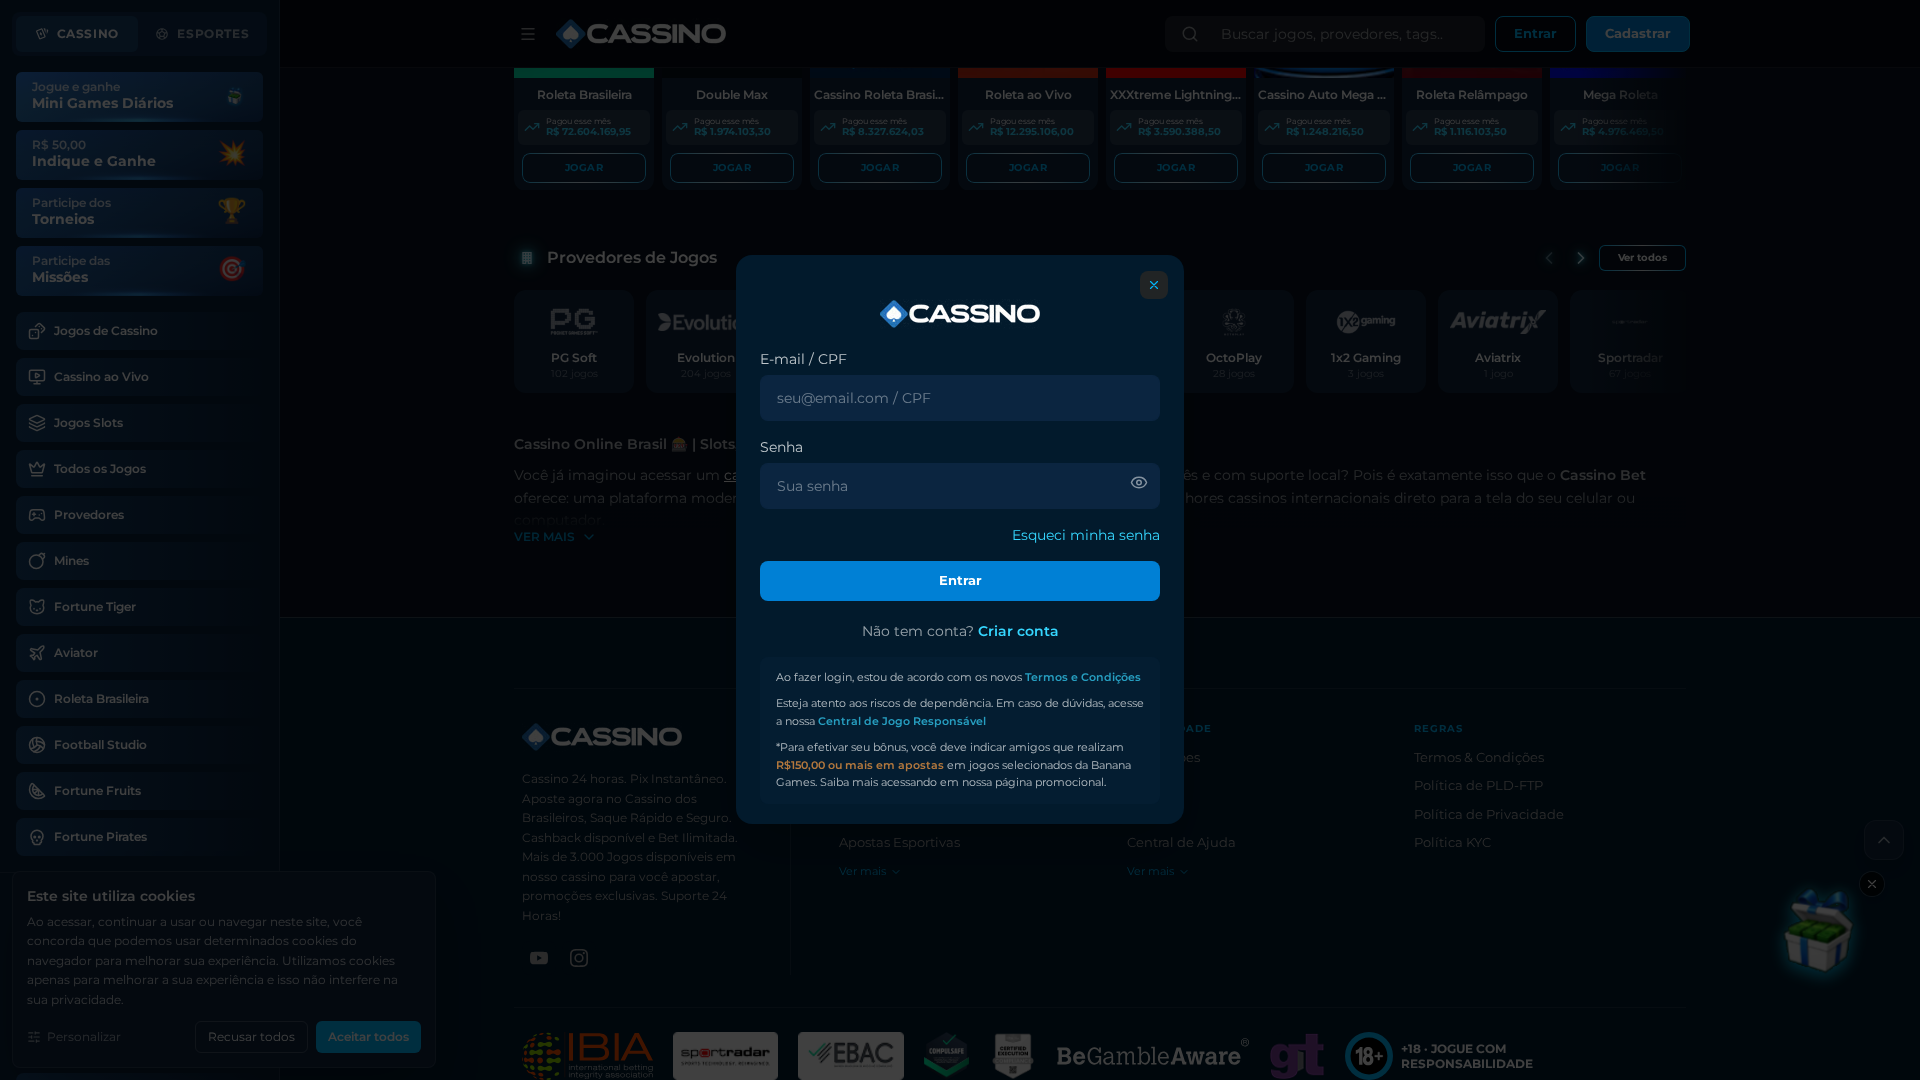
Task: Click Esqueci minha senha link
Action: [x=1086, y=535]
